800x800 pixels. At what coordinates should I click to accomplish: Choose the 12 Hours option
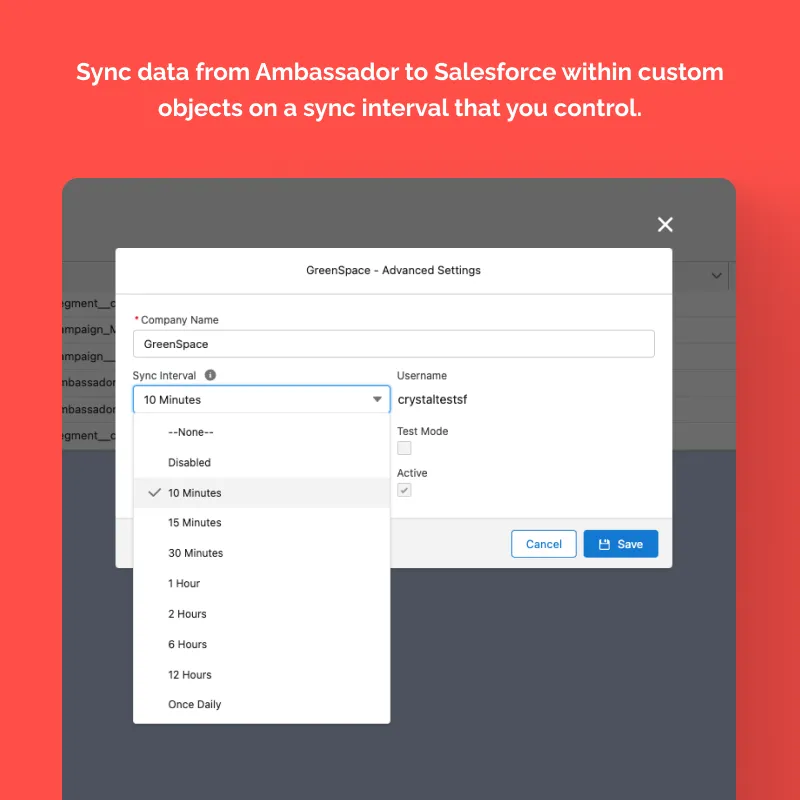coord(261,674)
